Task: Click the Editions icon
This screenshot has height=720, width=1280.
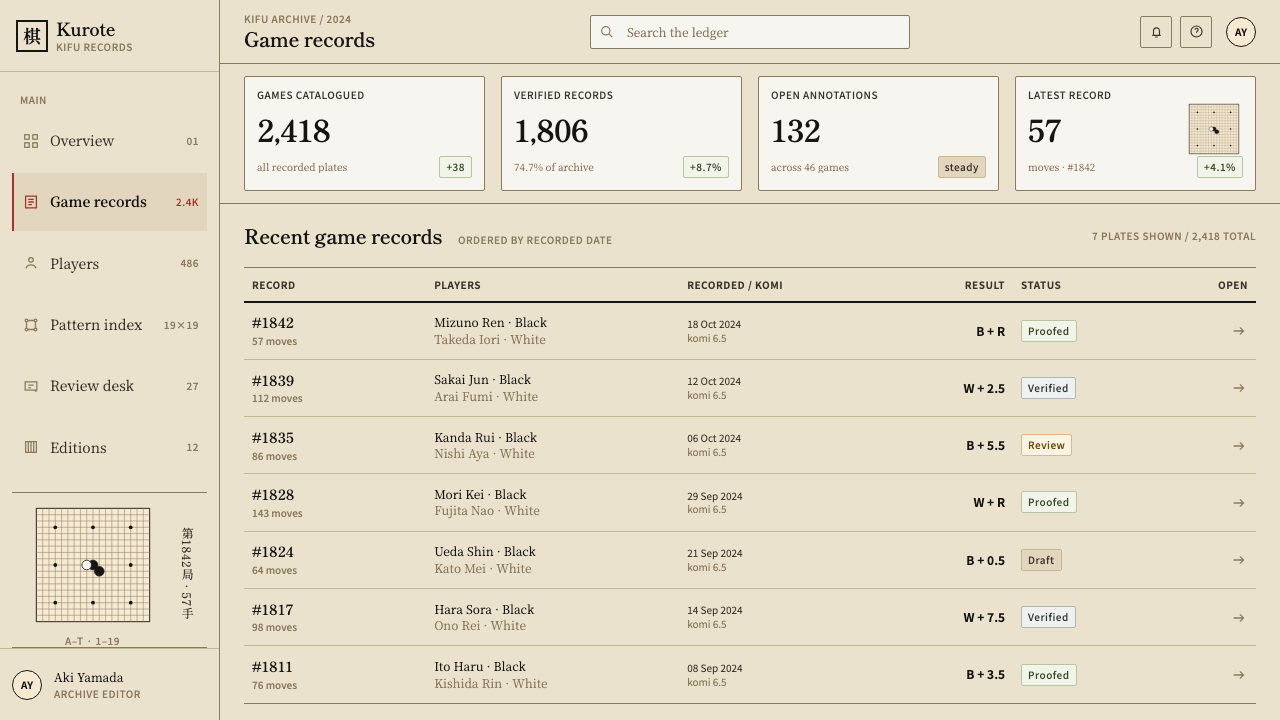Action: coord(31,447)
